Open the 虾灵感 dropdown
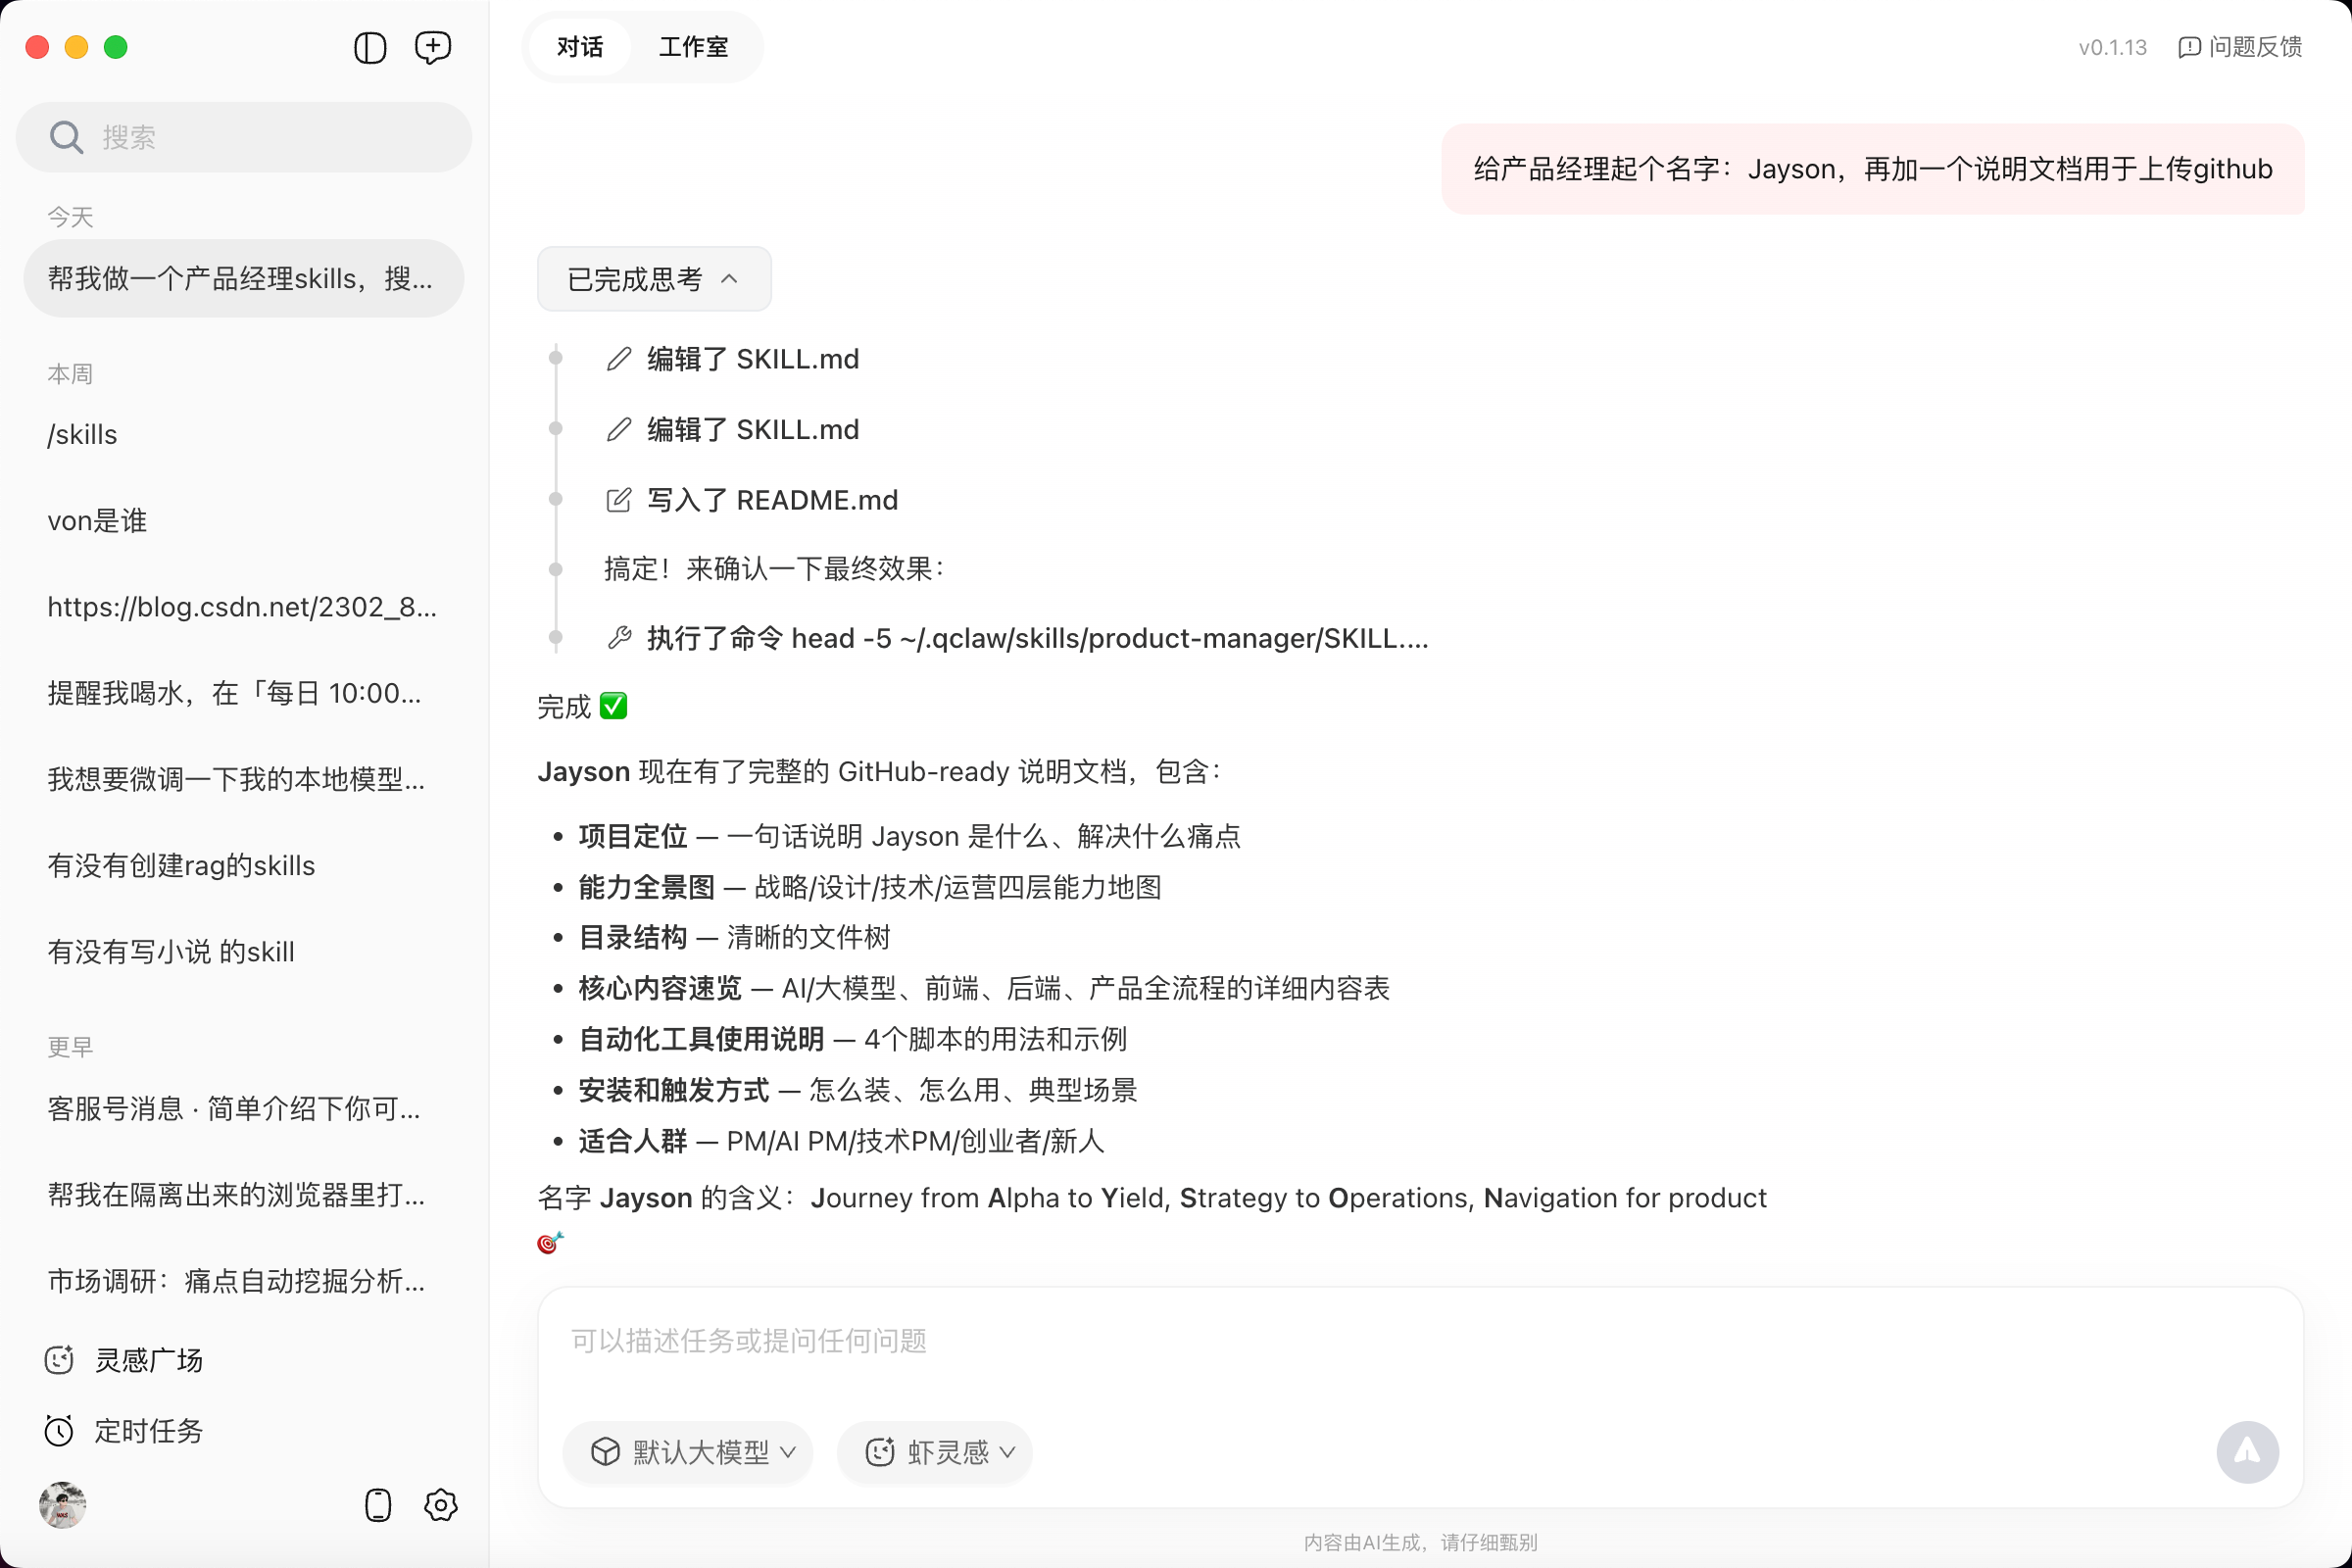Screen dimensions: 2352x1568 coord(935,1452)
